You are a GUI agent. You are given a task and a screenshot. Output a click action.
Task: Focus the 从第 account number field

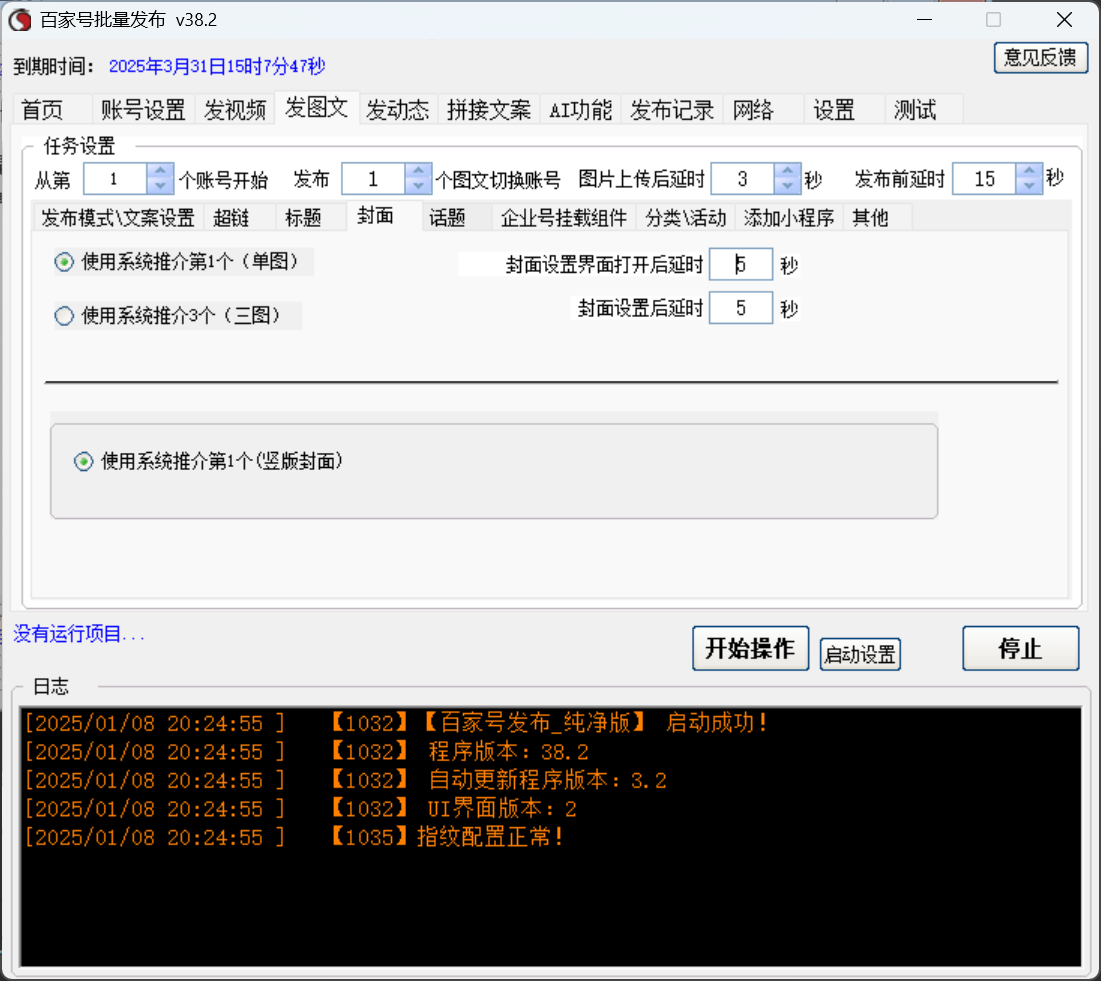[x=115, y=179]
